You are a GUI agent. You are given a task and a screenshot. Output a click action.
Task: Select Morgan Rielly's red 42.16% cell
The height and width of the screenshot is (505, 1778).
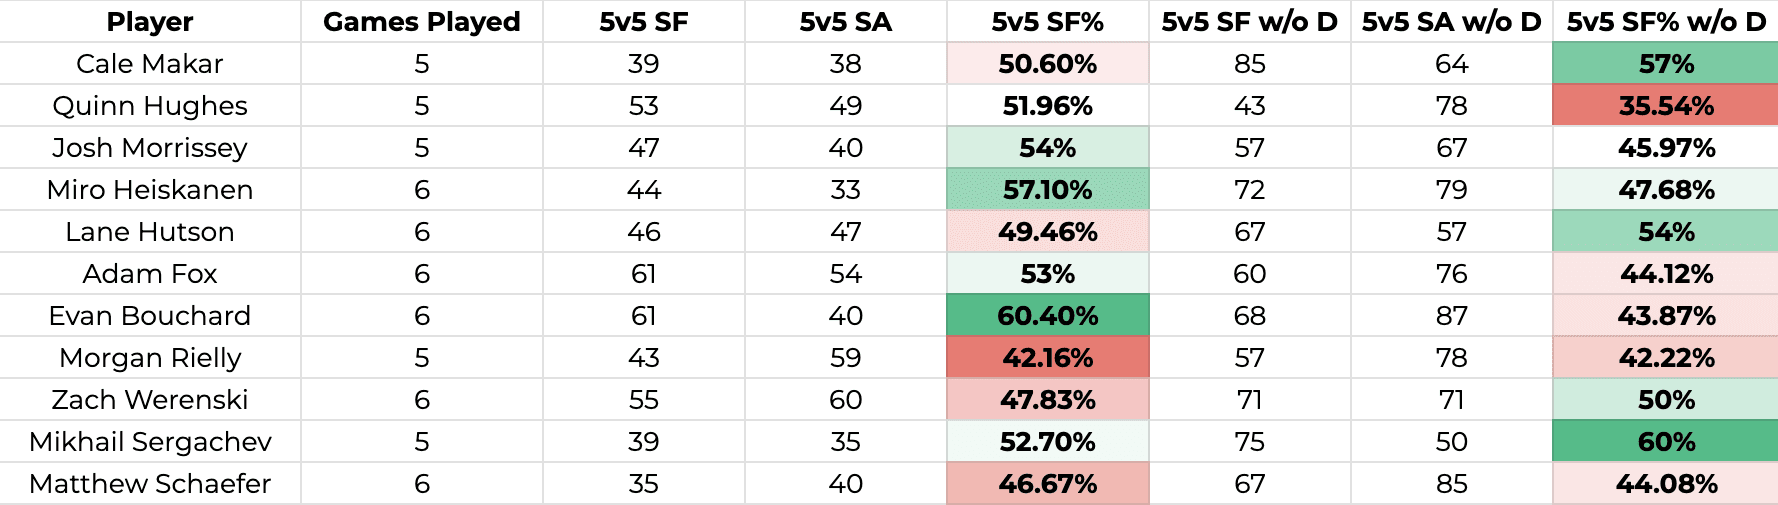tap(1047, 358)
